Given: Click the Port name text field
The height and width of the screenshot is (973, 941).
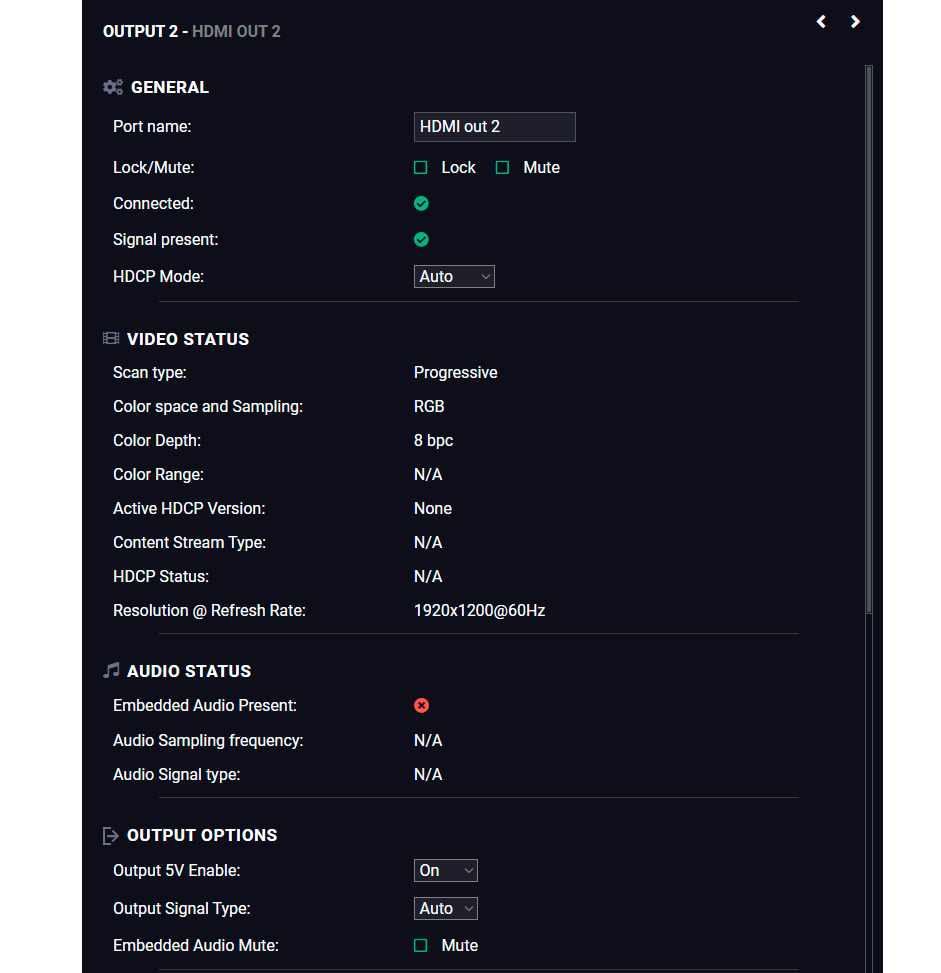Looking at the screenshot, I should click(x=495, y=127).
